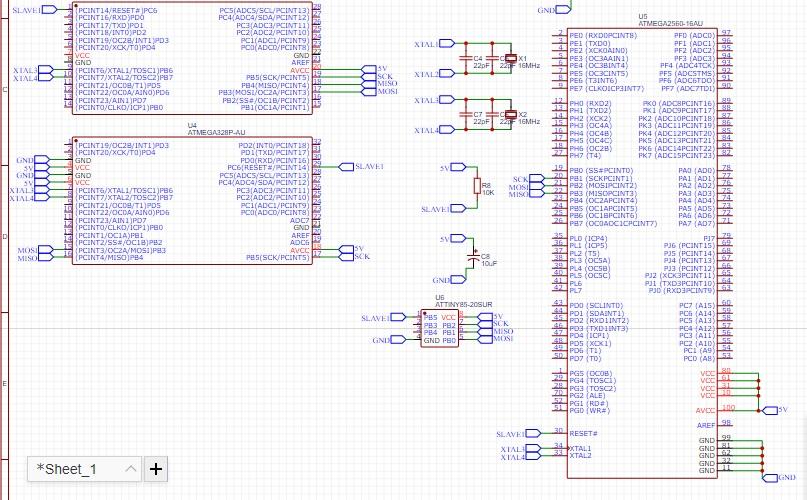The image size is (807, 500).
Task: Click pin text PJ7 on U5
Action: pyautogui.click(x=709, y=238)
